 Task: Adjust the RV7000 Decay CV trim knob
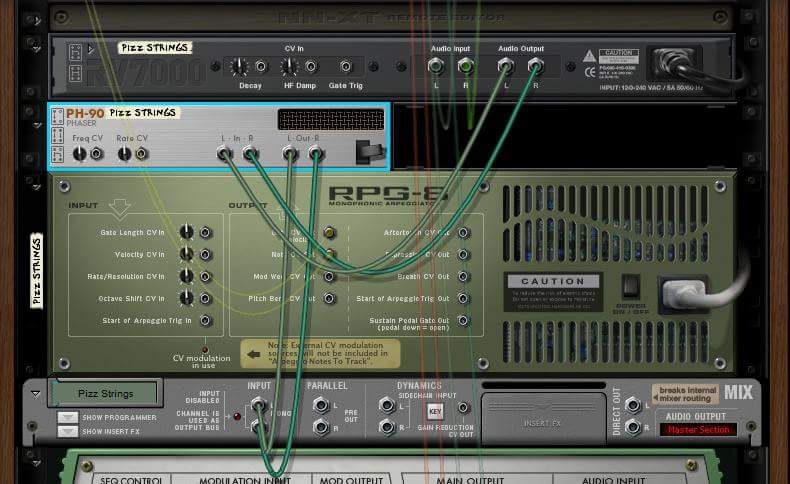pos(239,66)
